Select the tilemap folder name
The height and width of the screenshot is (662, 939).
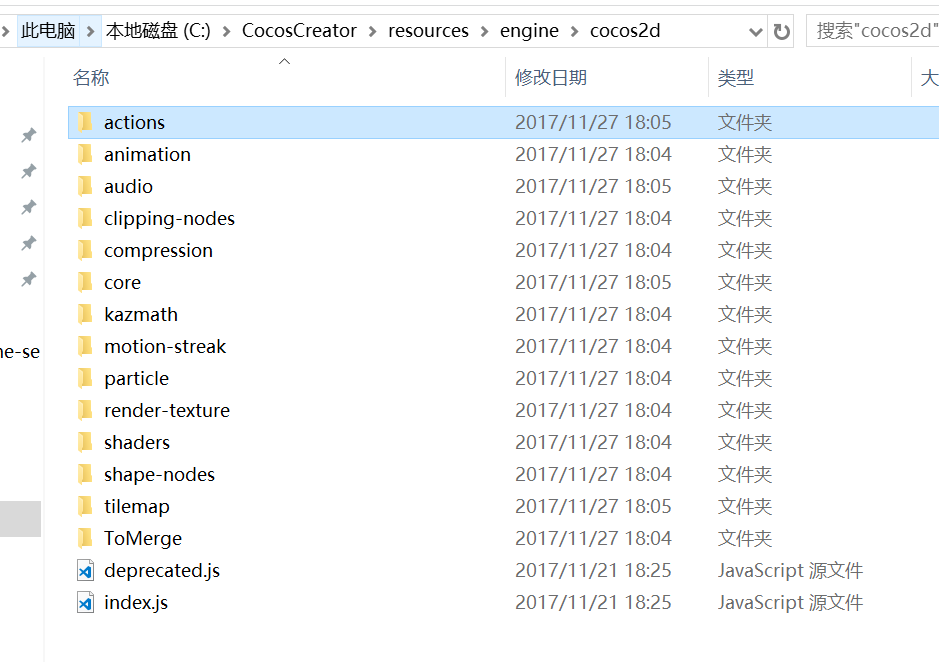tap(137, 506)
